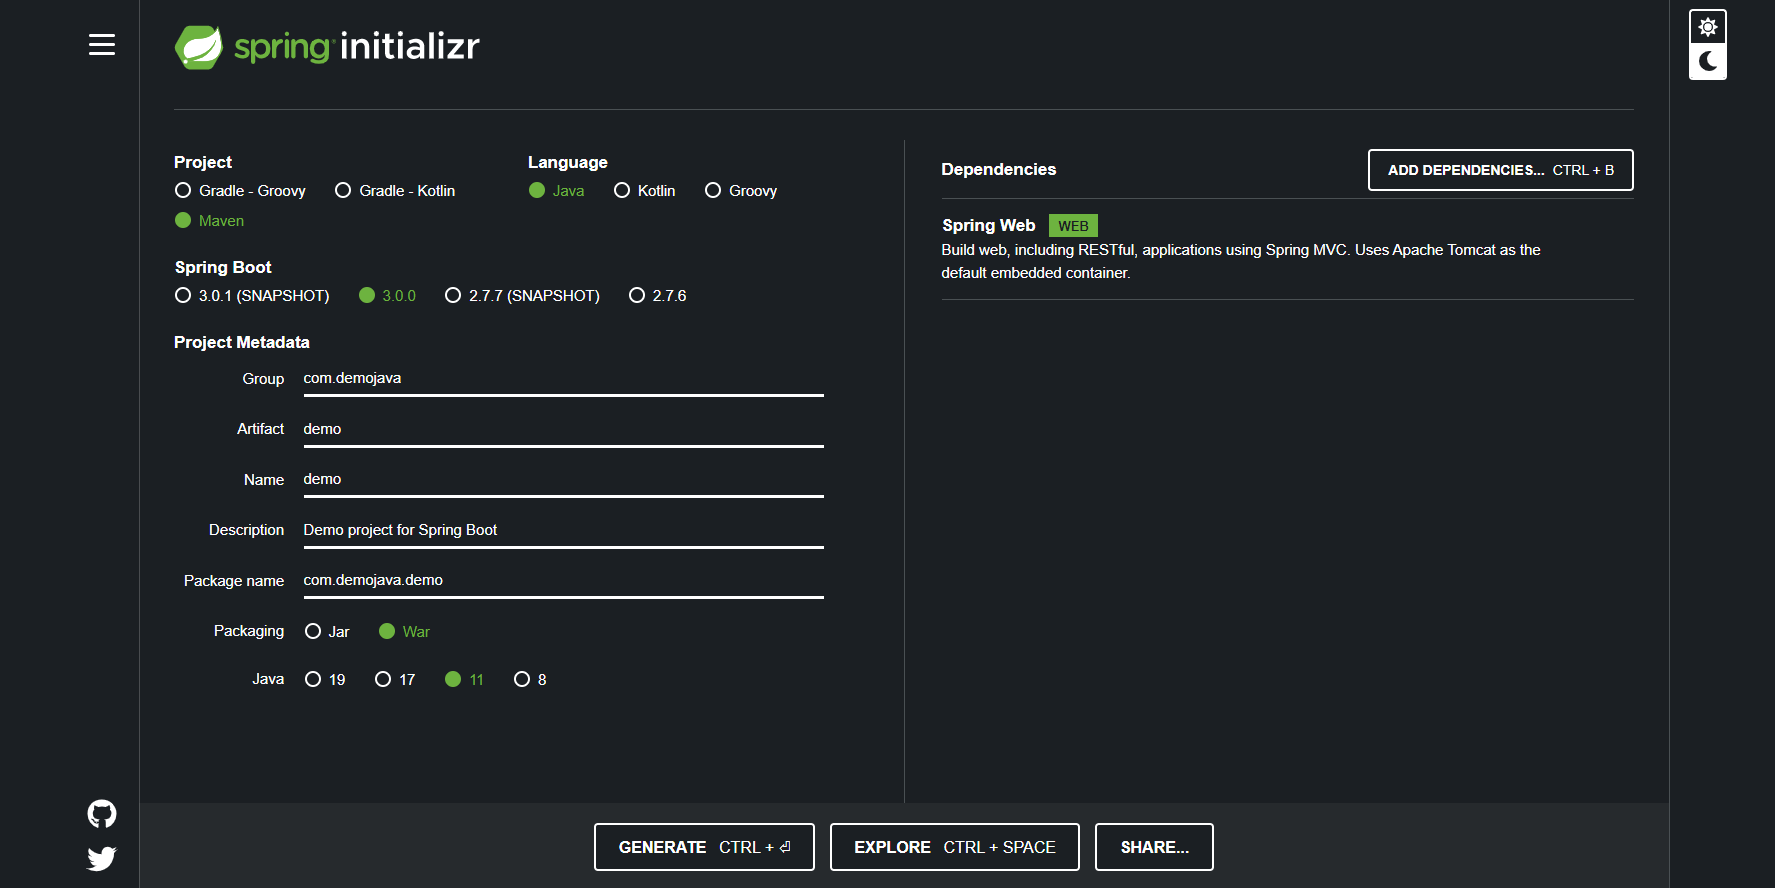This screenshot has height=888, width=1775.
Task: Choose War packaging
Action: [404, 632]
